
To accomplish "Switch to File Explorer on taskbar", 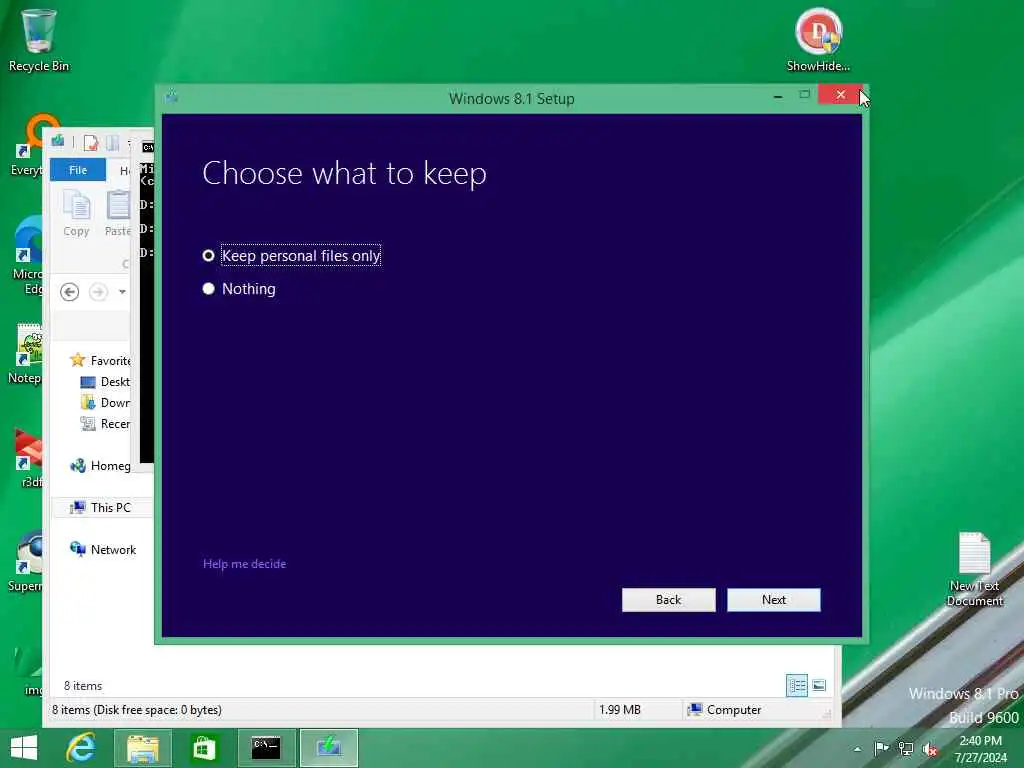I will click(x=142, y=748).
